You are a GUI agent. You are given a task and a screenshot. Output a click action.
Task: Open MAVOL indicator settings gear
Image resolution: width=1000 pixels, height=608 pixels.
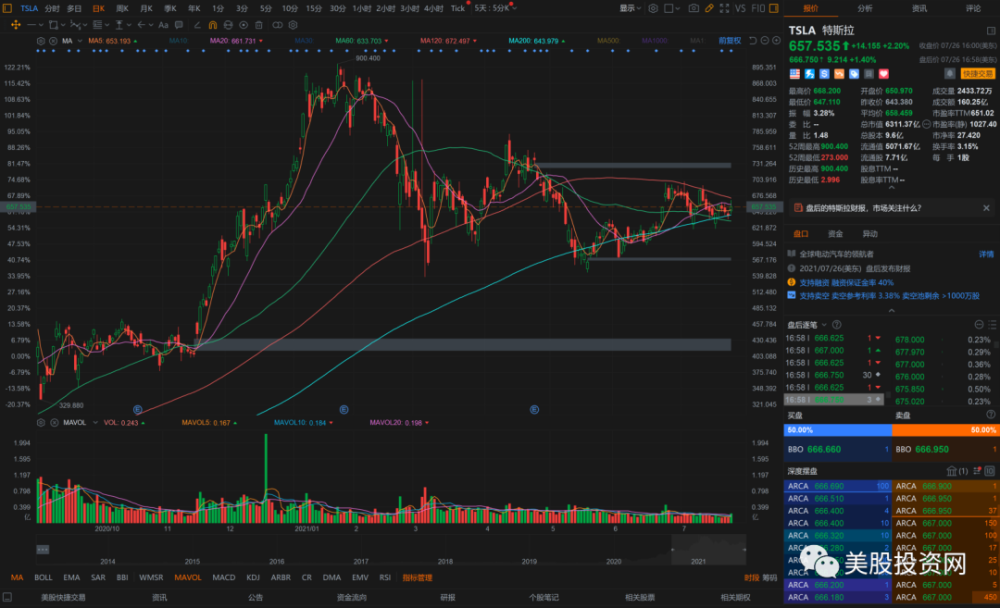[41, 422]
